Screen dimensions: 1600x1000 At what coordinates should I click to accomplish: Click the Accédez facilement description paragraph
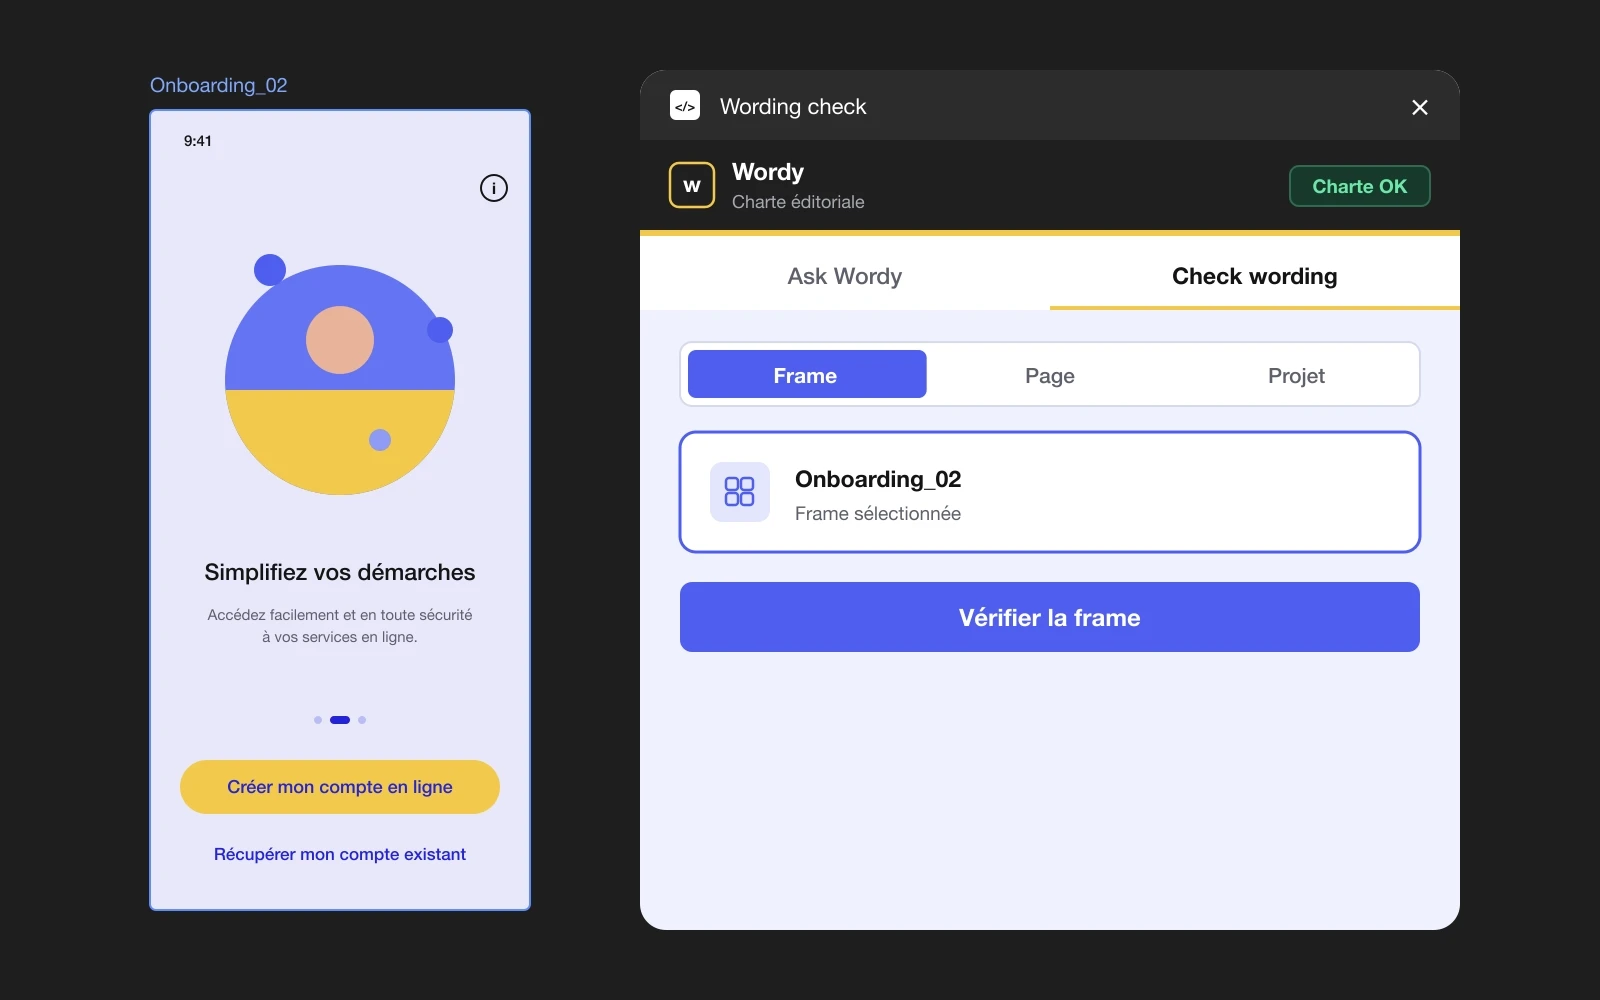(340, 626)
